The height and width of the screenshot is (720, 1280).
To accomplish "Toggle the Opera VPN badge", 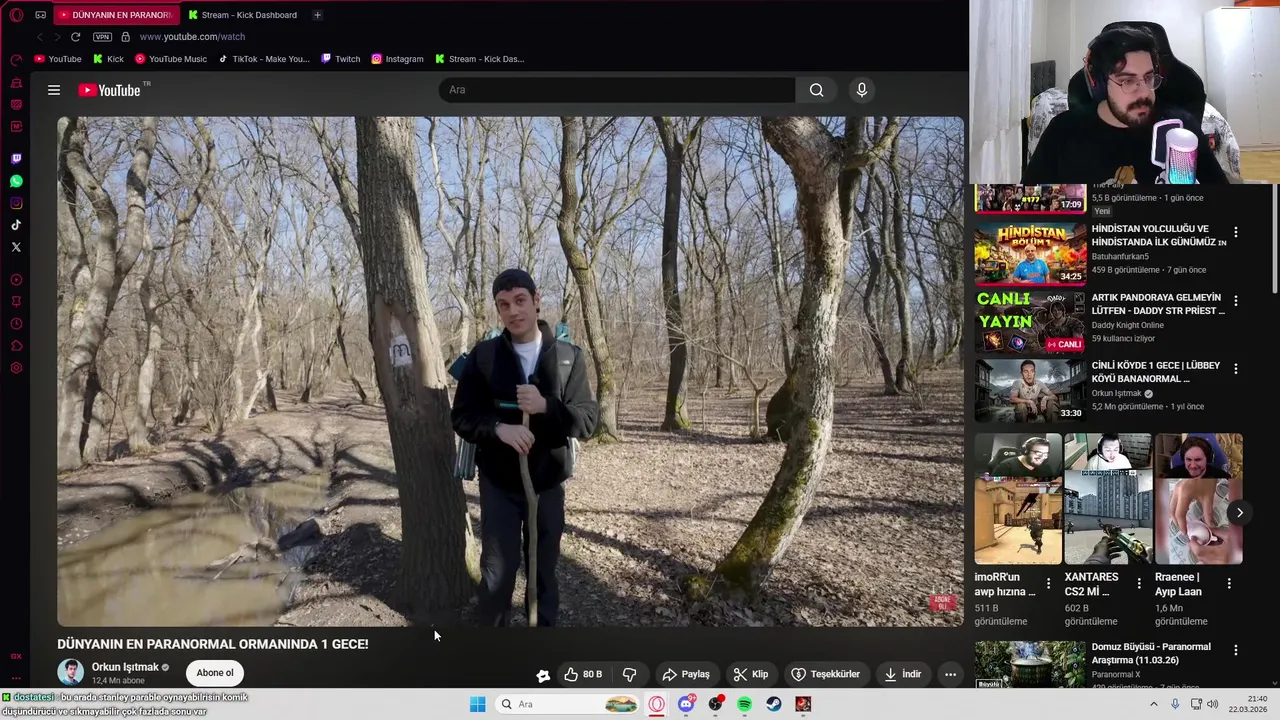I will [102, 37].
